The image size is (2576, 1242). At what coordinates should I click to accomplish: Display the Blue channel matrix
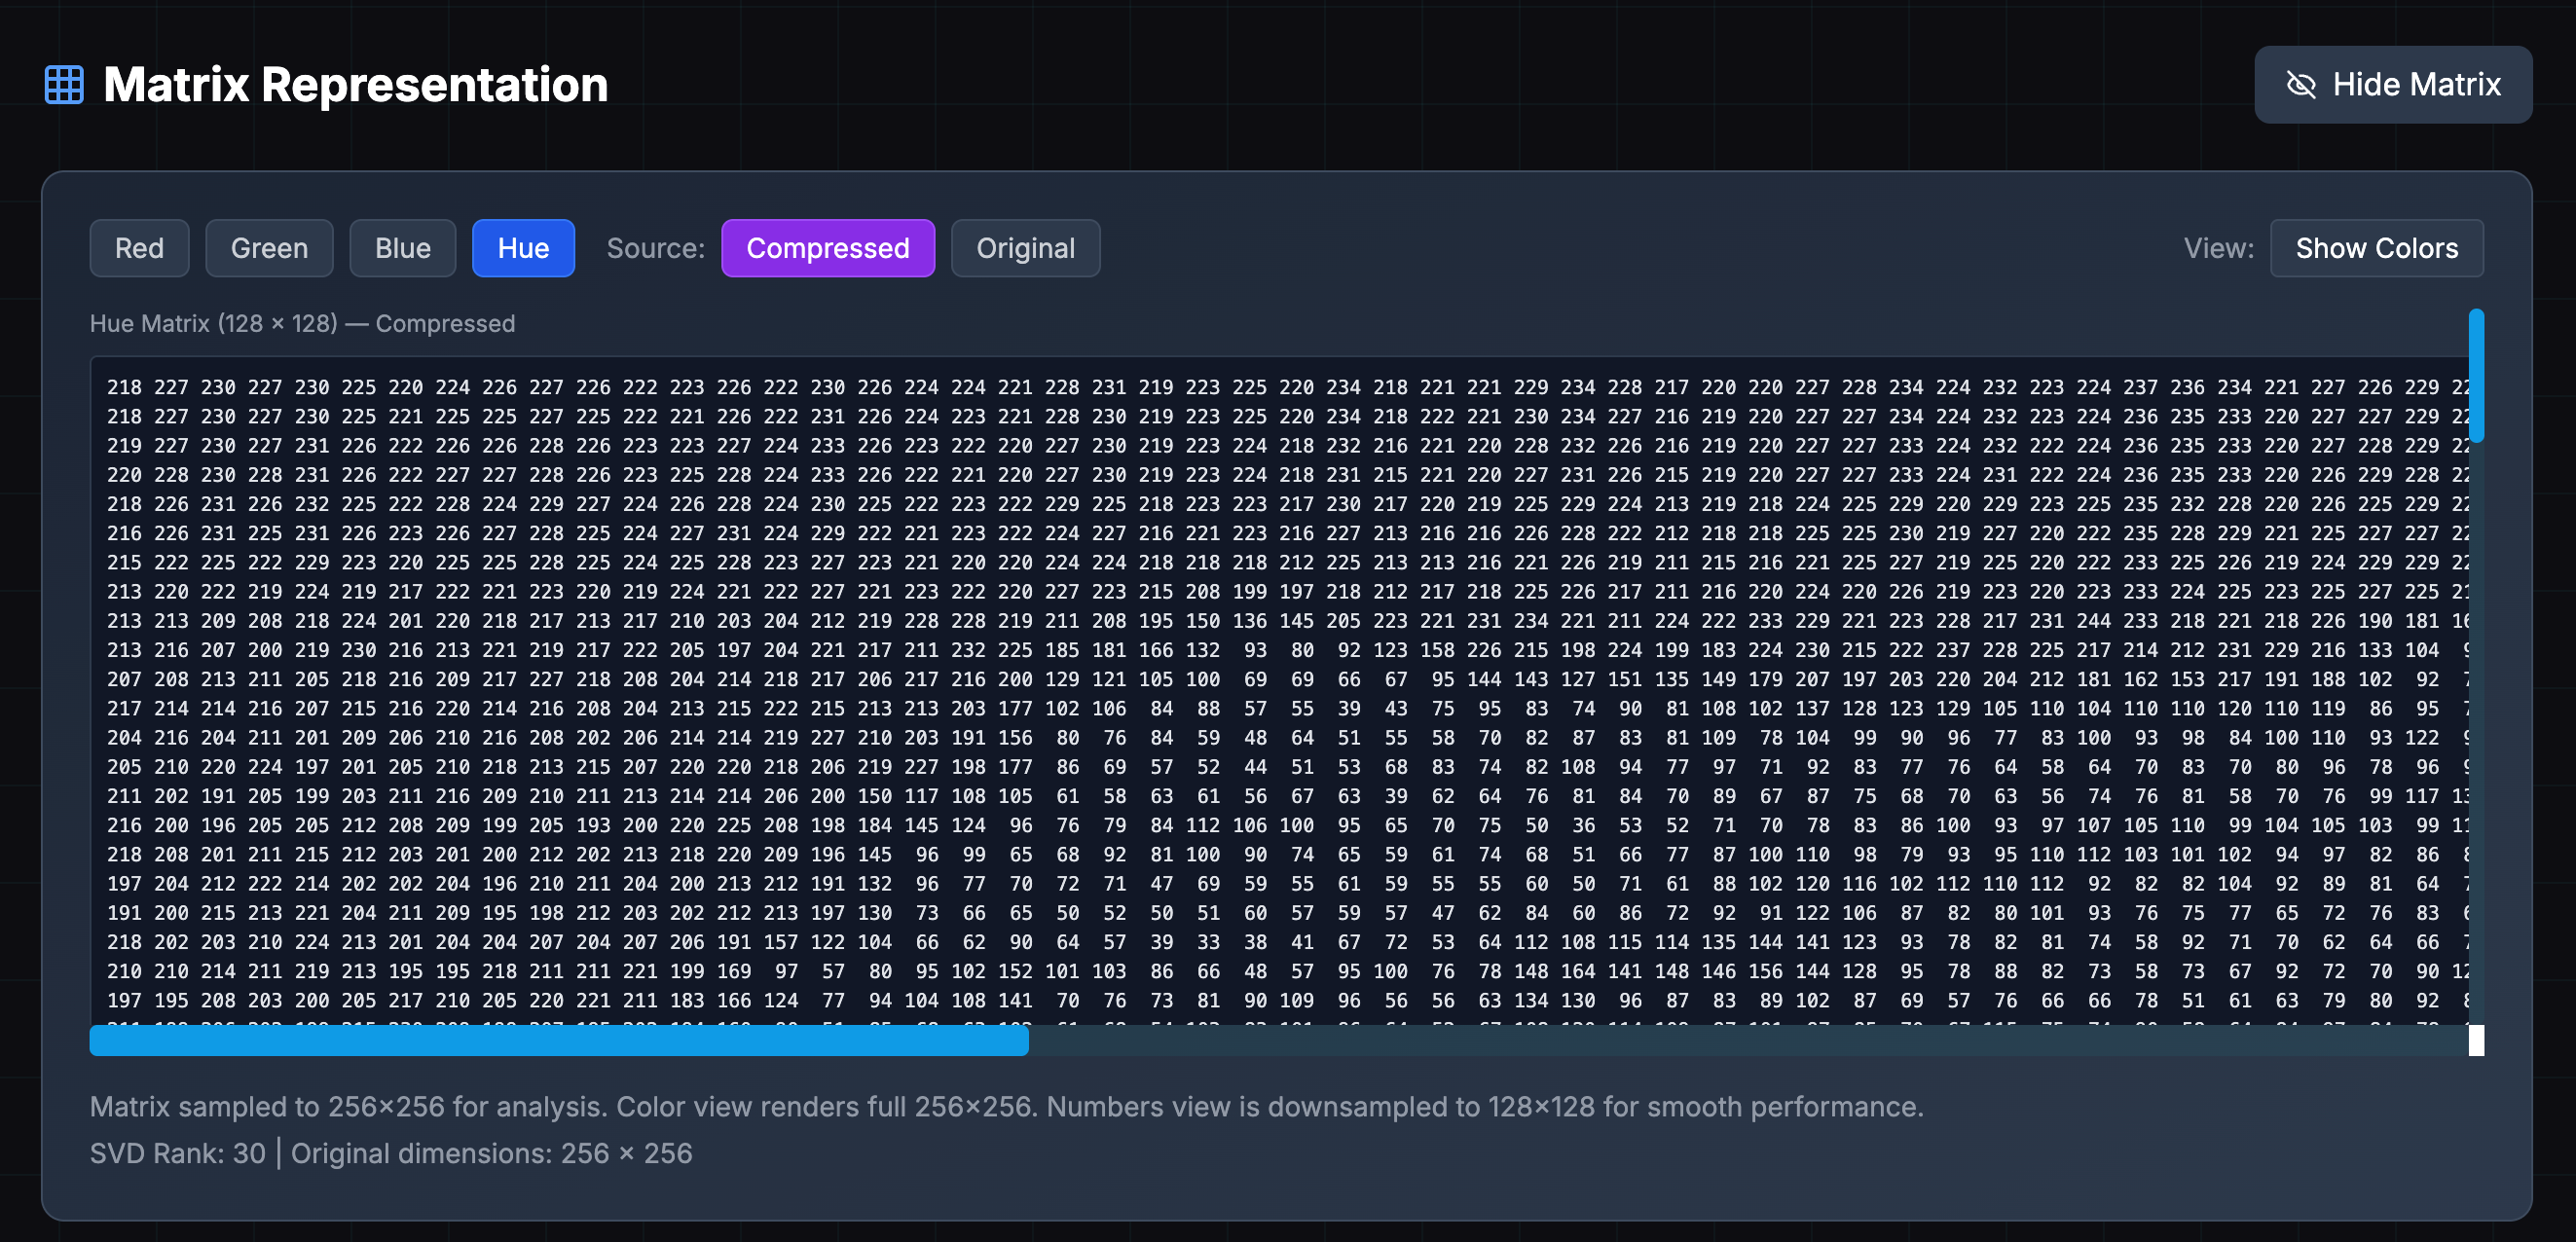pyautogui.click(x=402, y=248)
